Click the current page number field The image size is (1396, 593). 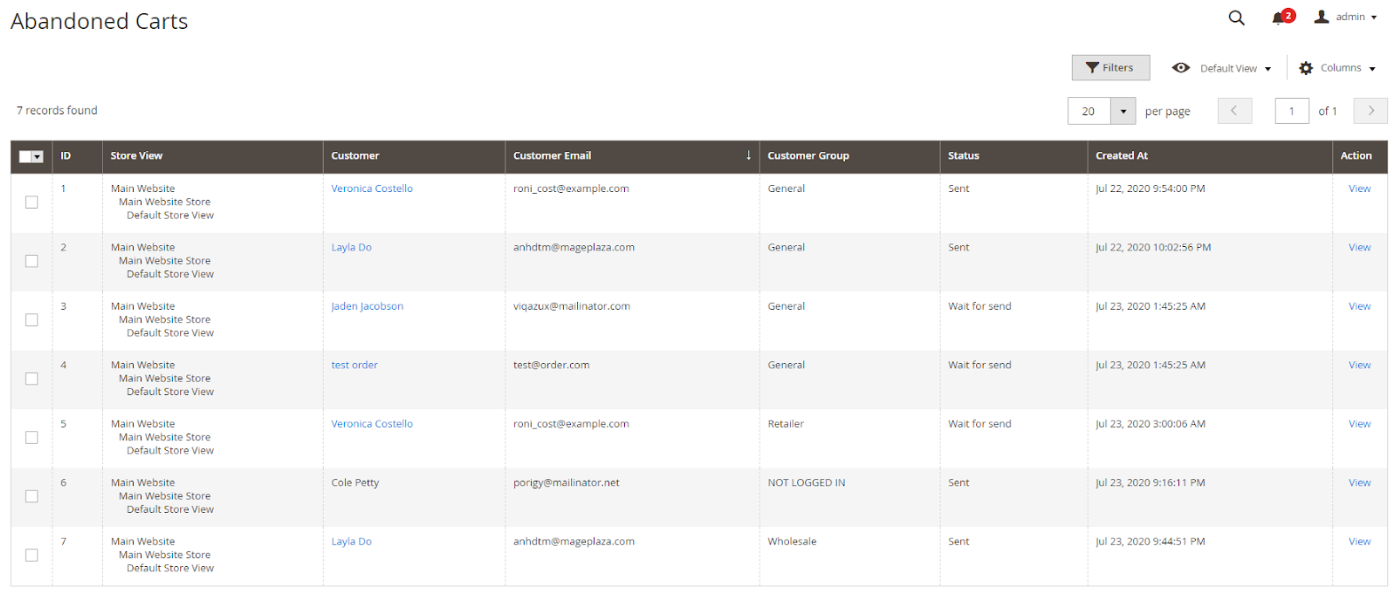[1291, 111]
